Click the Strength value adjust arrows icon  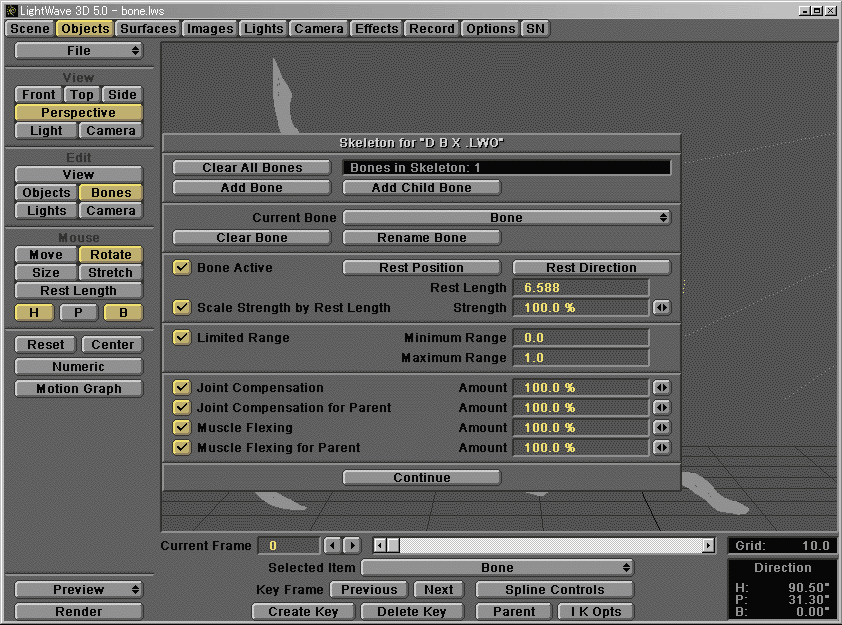661,308
